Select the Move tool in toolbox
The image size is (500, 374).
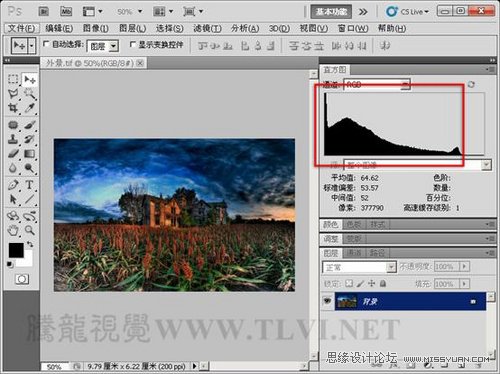30,79
